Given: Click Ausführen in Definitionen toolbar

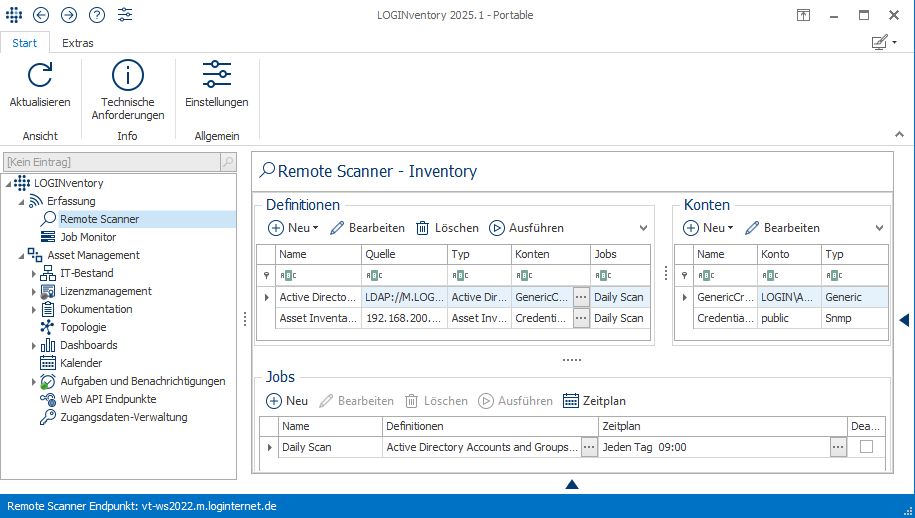Looking at the screenshot, I should pyautogui.click(x=527, y=228).
